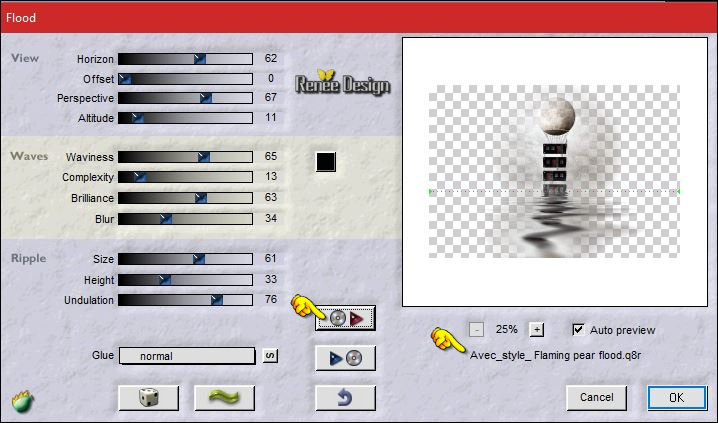Open the Glue mode dropdown
The image size is (718, 423).
coord(187,356)
